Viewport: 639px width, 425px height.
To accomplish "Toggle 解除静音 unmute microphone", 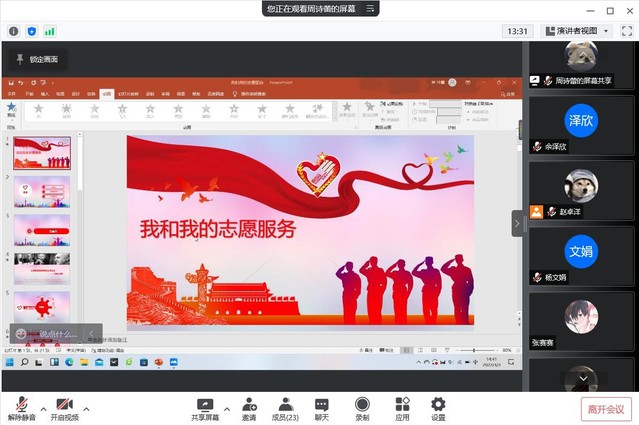I will click(22, 409).
